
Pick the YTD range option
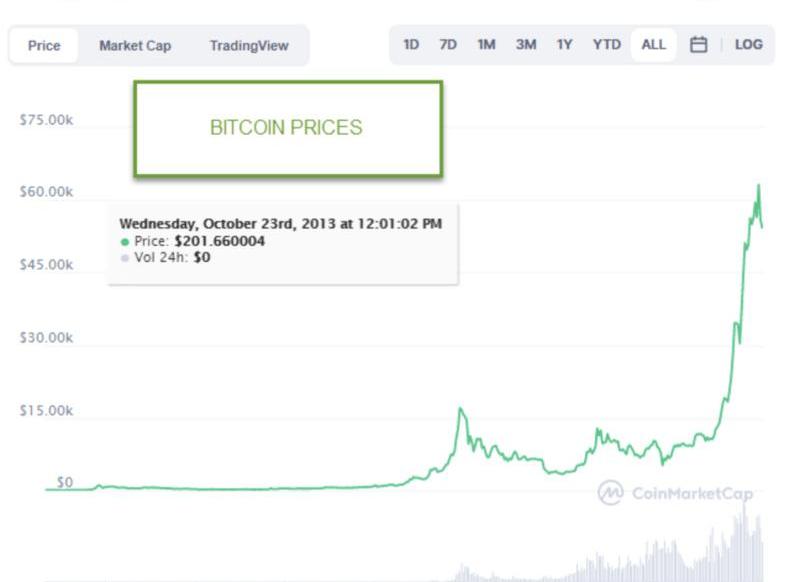[x=606, y=45]
